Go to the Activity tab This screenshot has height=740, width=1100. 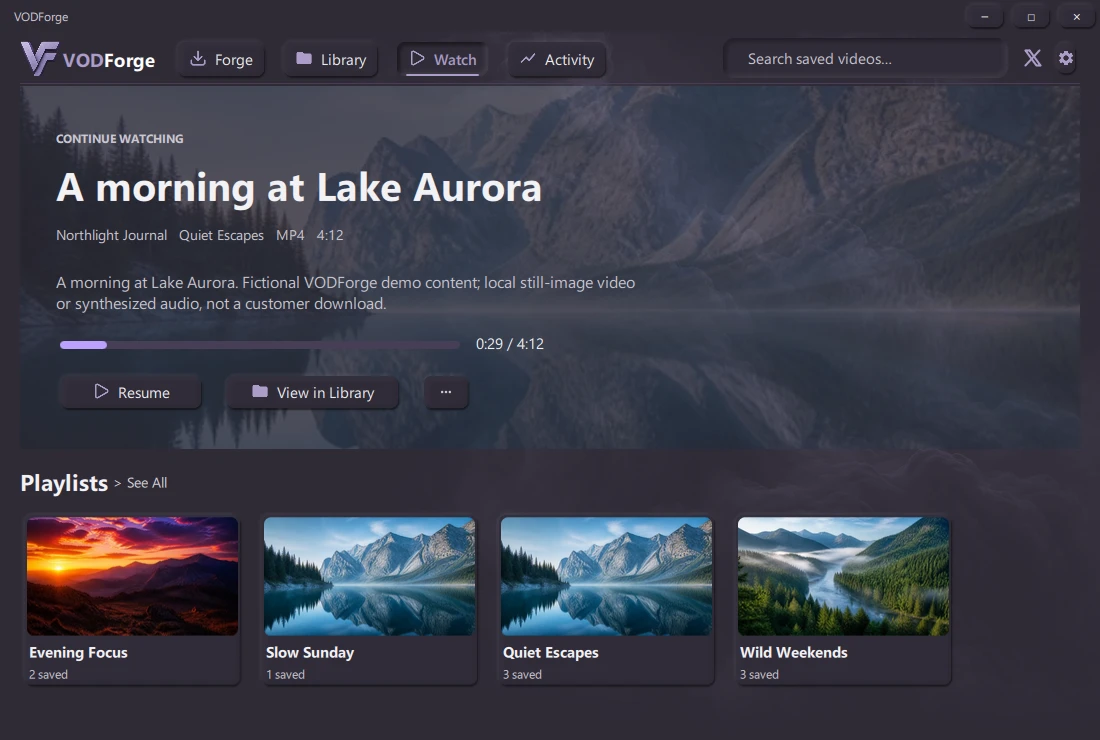[557, 60]
